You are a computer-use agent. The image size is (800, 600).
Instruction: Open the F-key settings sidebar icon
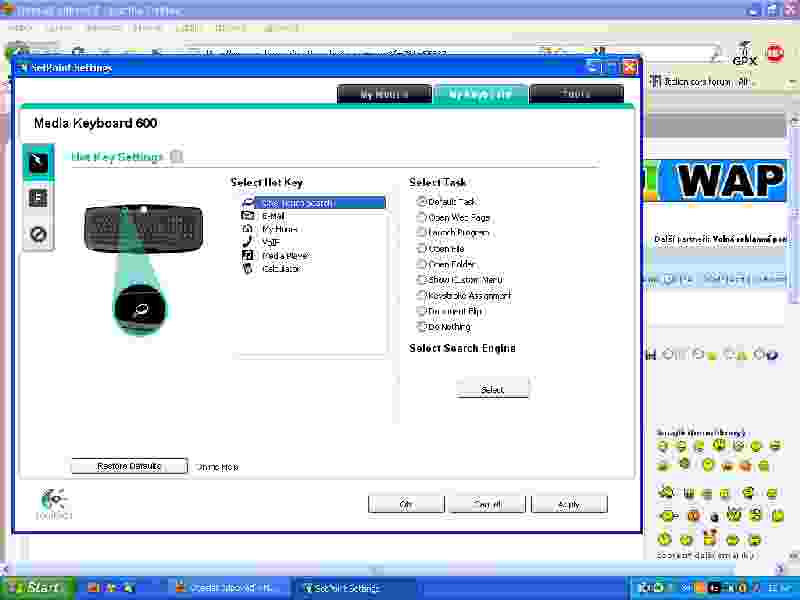(x=38, y=198)
